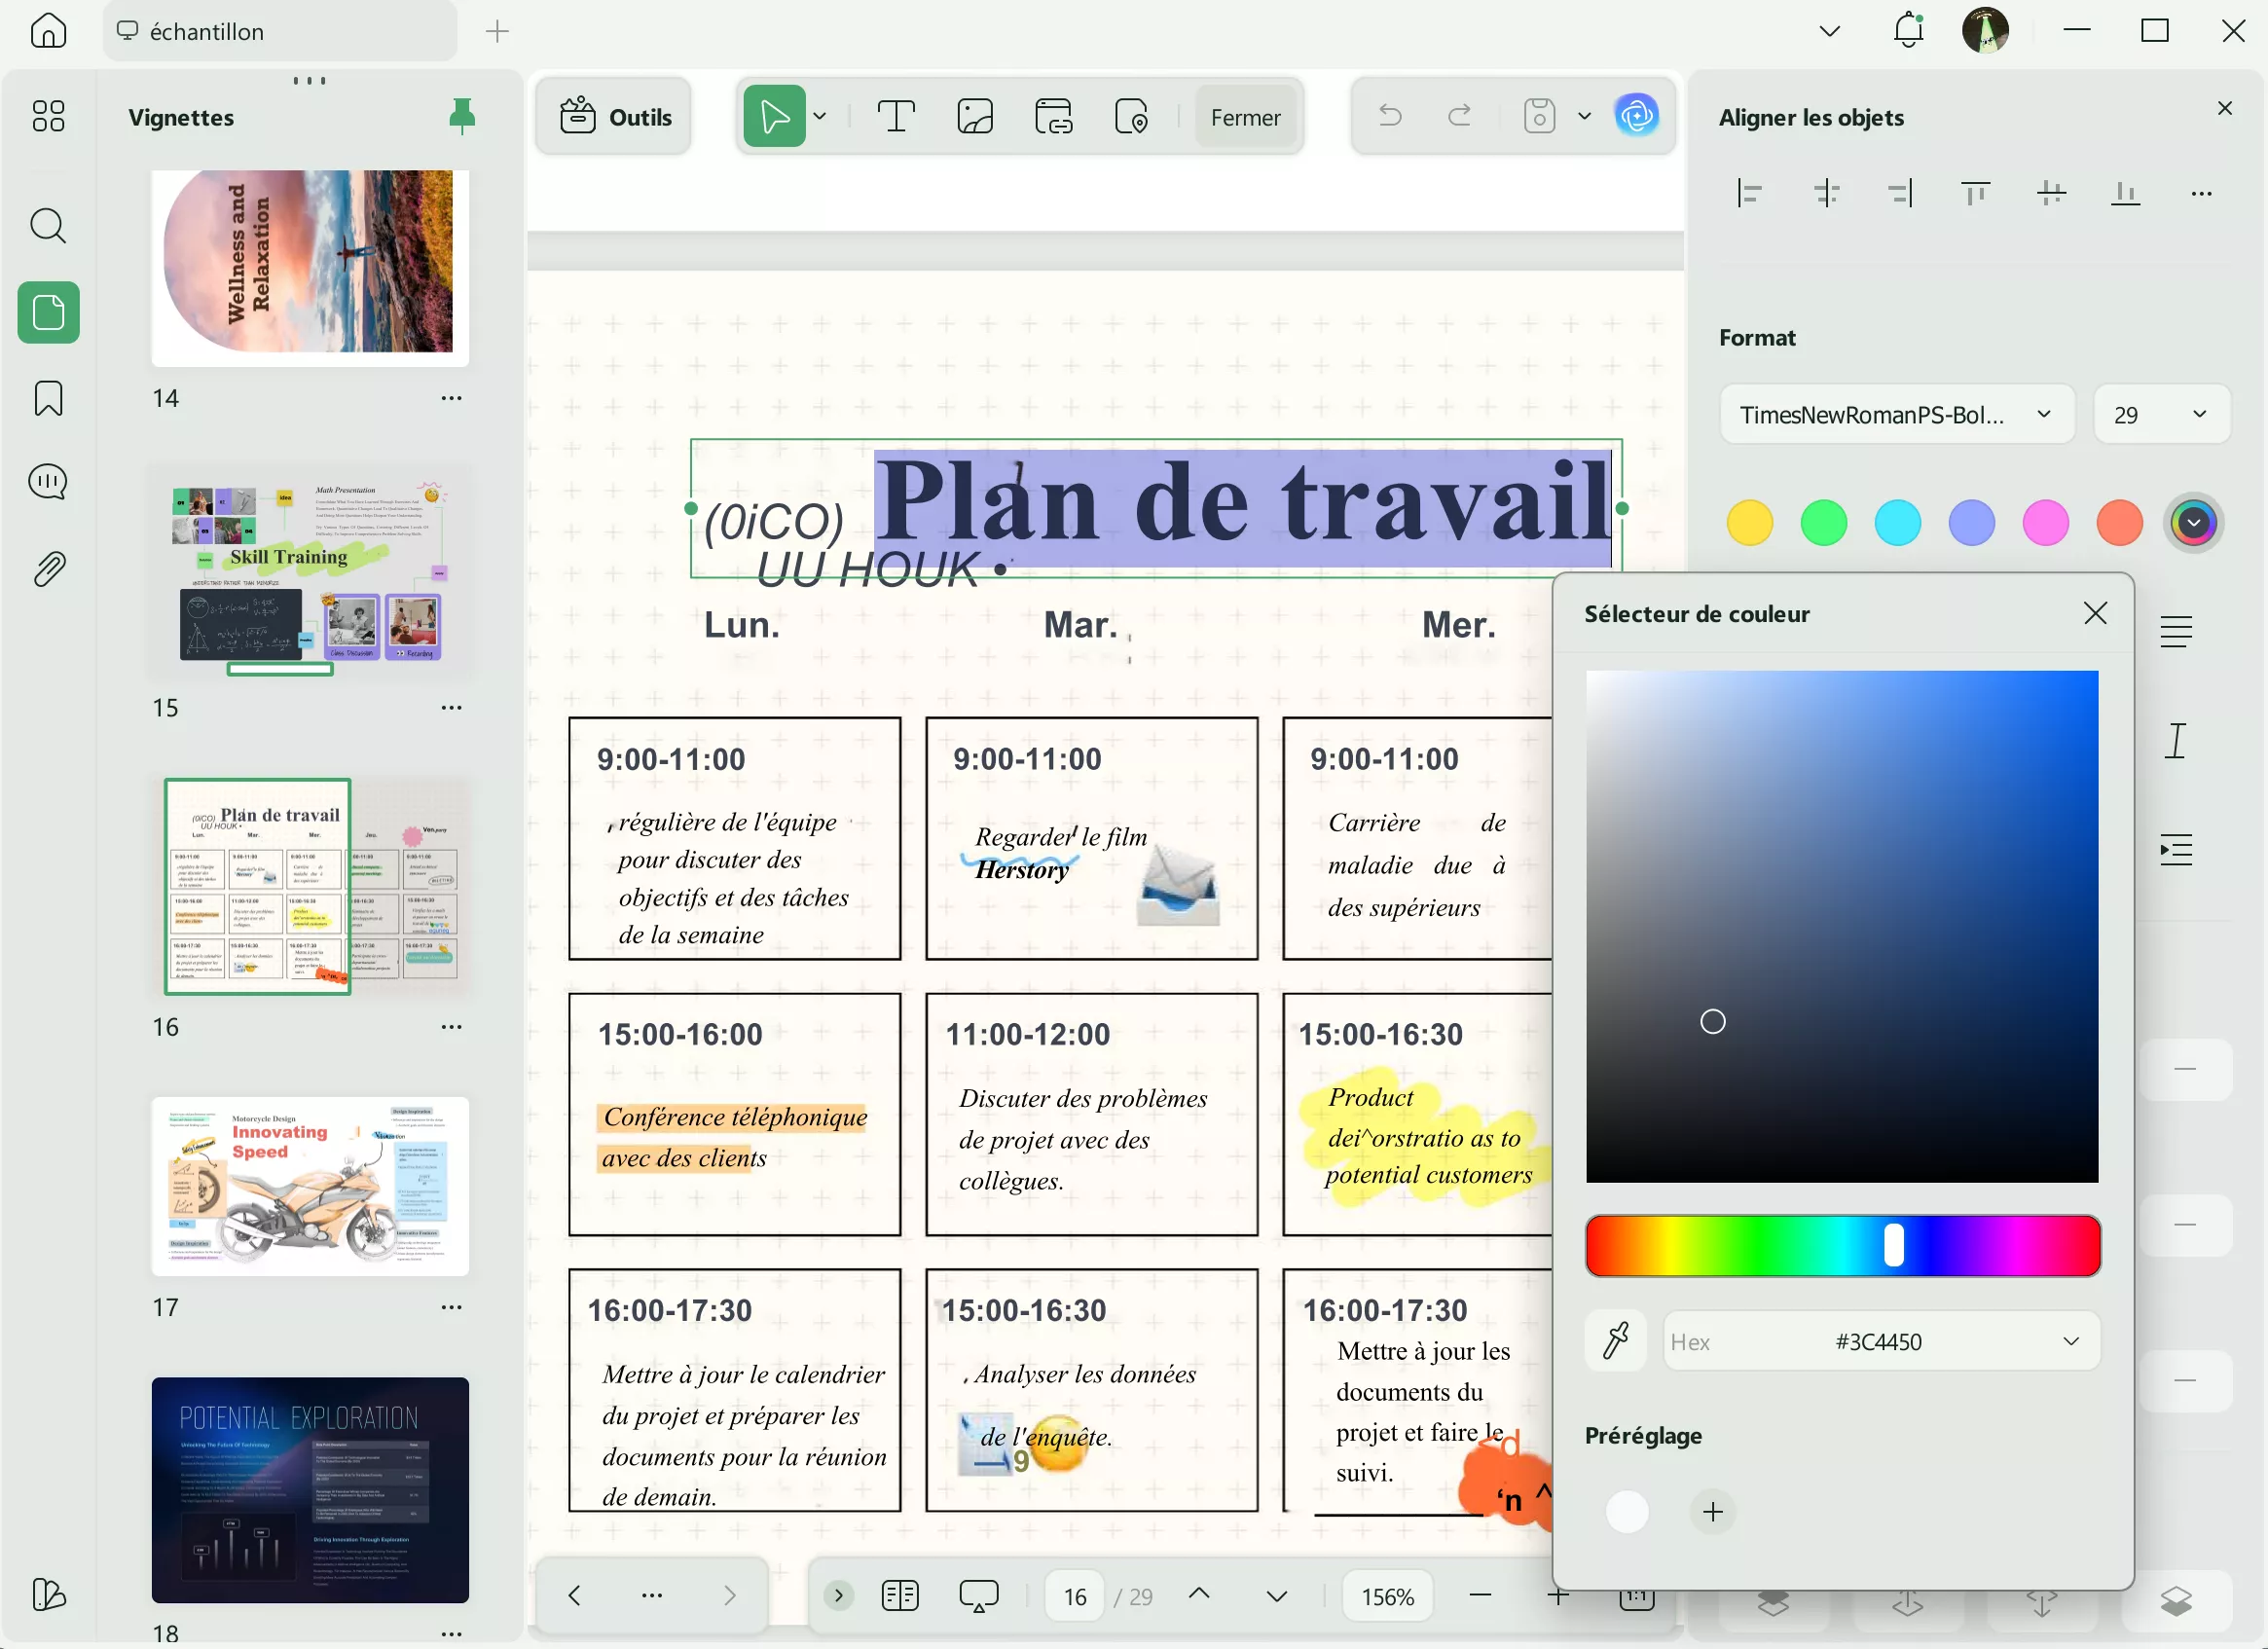
Task: Add a new color preset under Préréglage
Action: tap(1712, 1512)
